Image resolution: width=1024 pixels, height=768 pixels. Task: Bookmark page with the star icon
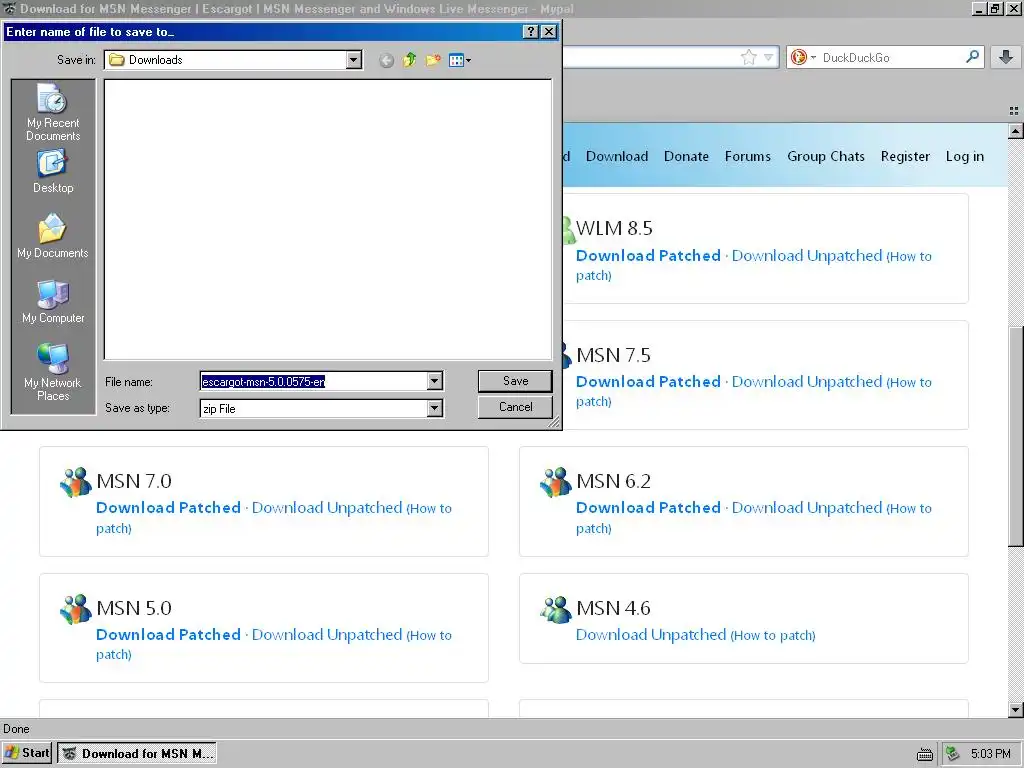[748, 57]
